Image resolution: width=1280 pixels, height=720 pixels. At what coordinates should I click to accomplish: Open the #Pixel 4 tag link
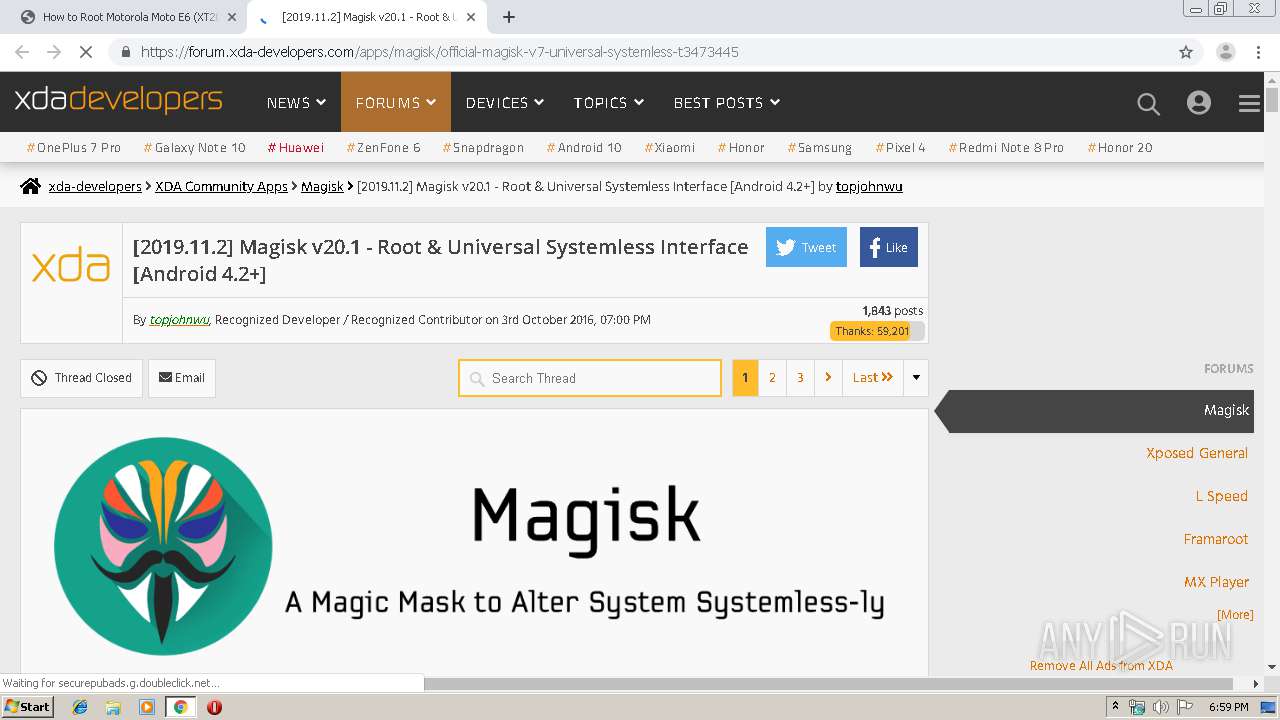point(900,147)
